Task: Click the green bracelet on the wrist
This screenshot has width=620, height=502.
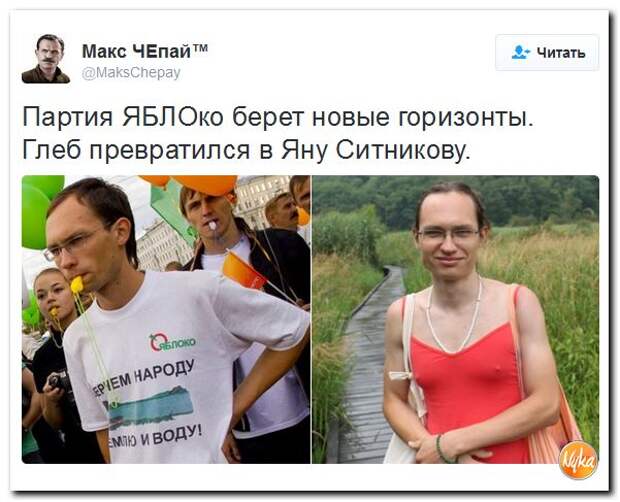Action: (x=442, y=449)
